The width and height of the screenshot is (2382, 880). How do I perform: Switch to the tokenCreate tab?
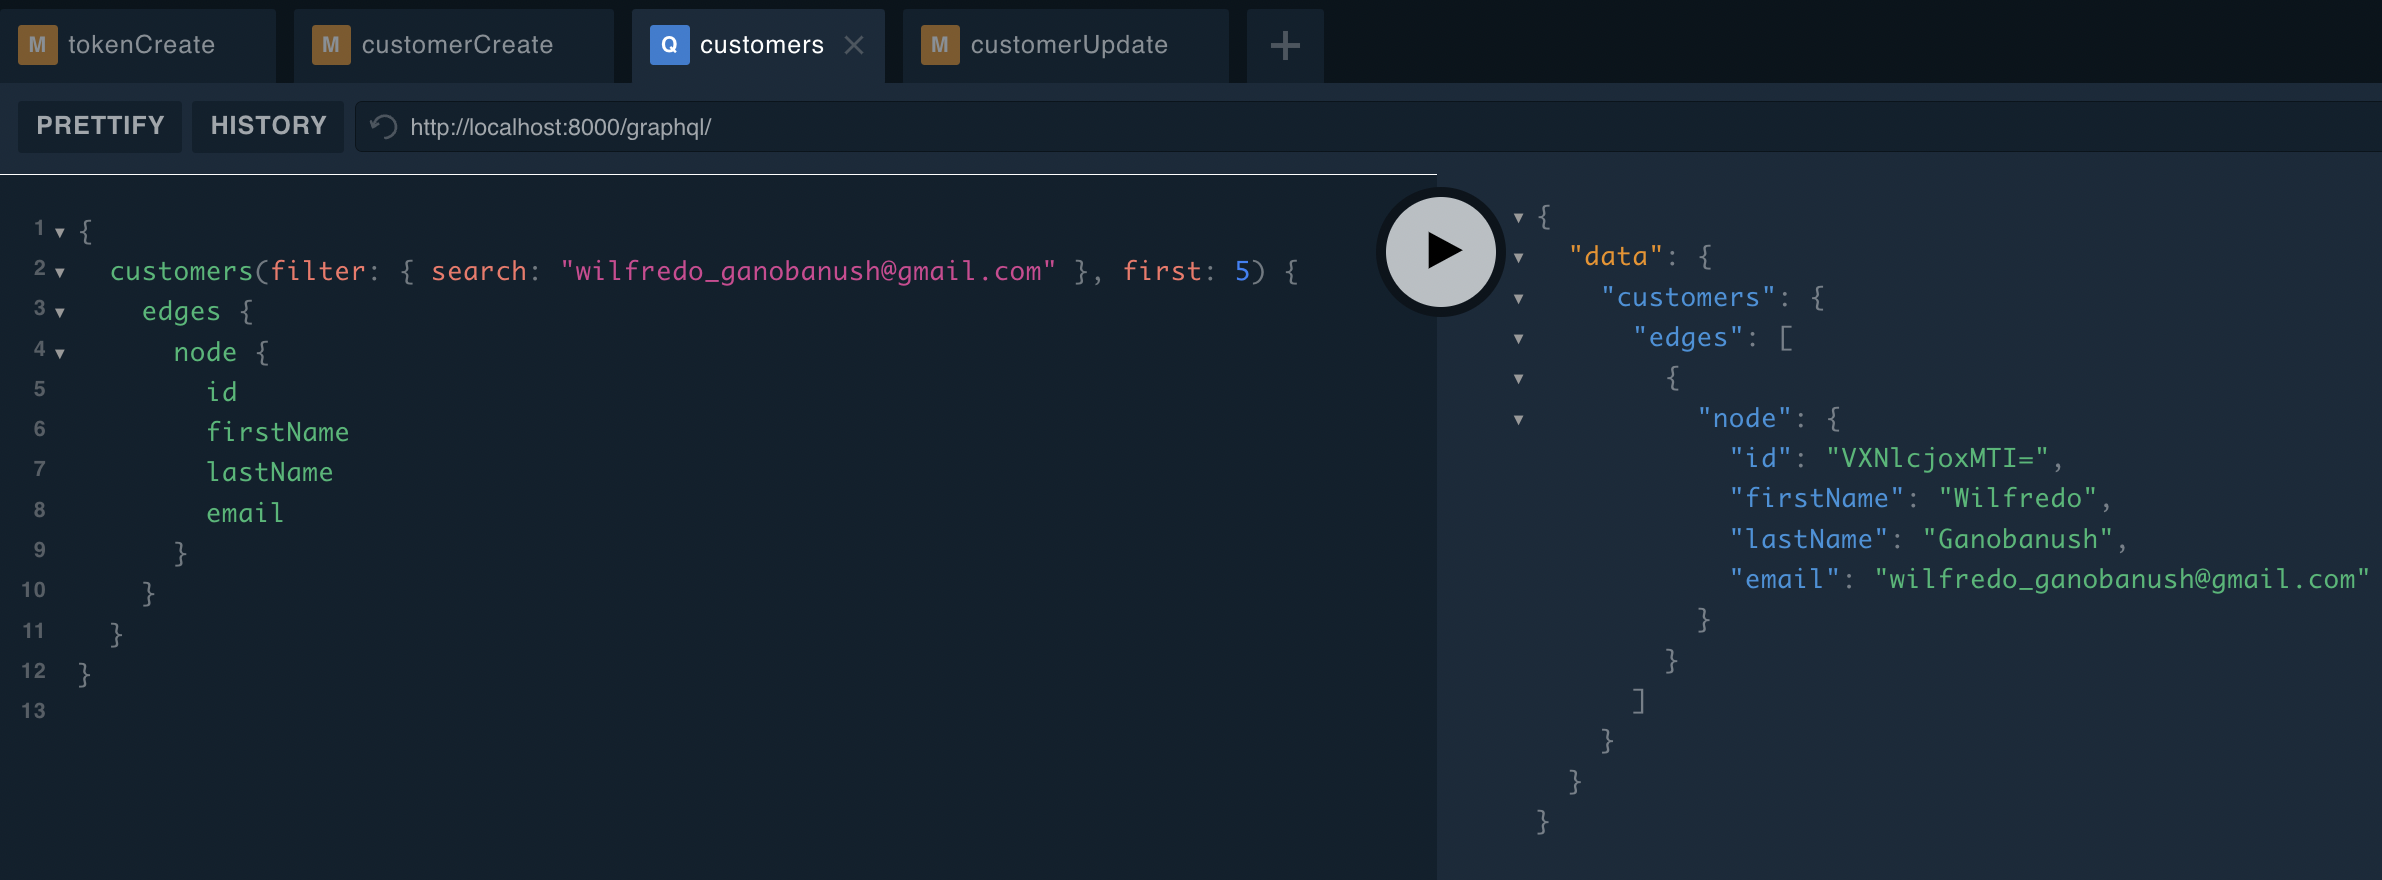tap(141, 46)
